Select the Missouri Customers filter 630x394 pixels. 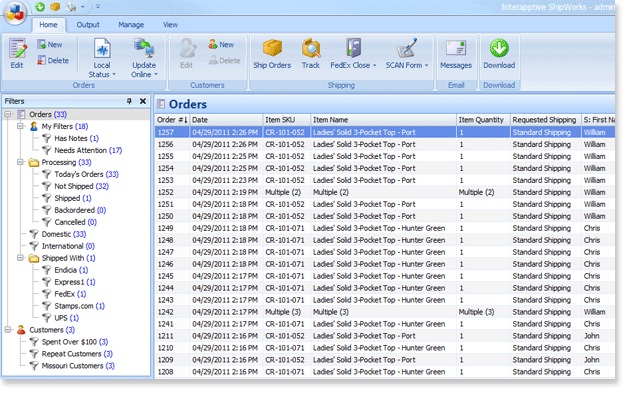click(72, 366)
